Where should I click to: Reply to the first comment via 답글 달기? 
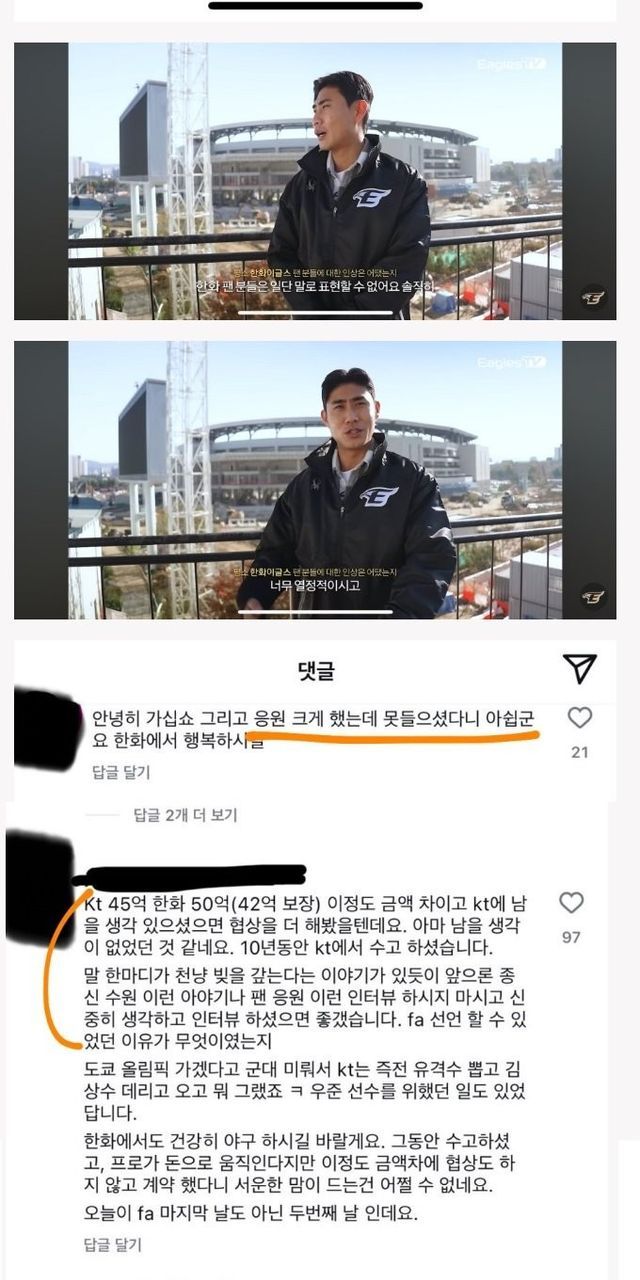(x=120, y=771)
